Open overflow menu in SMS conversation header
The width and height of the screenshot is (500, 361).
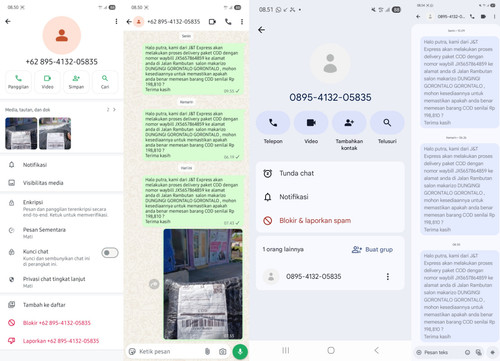click(494, 16)
